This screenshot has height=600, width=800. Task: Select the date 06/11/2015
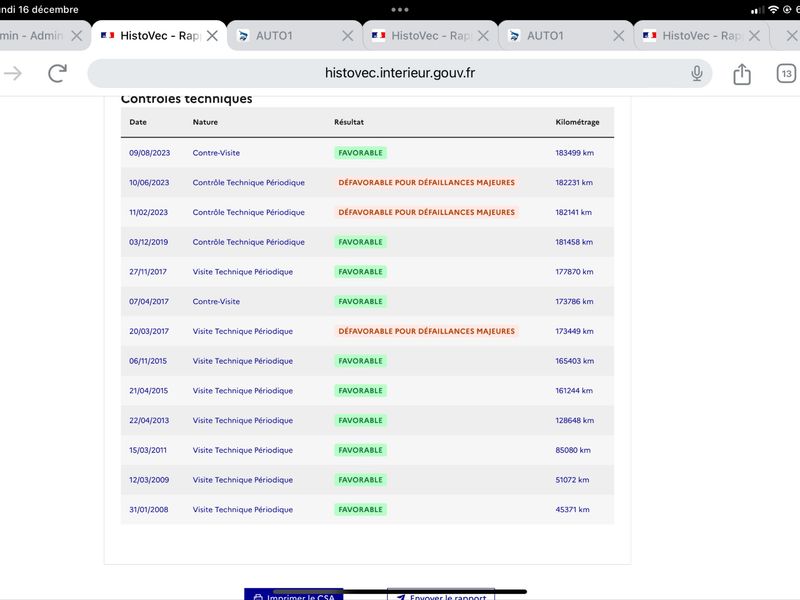tap(148, 361)
